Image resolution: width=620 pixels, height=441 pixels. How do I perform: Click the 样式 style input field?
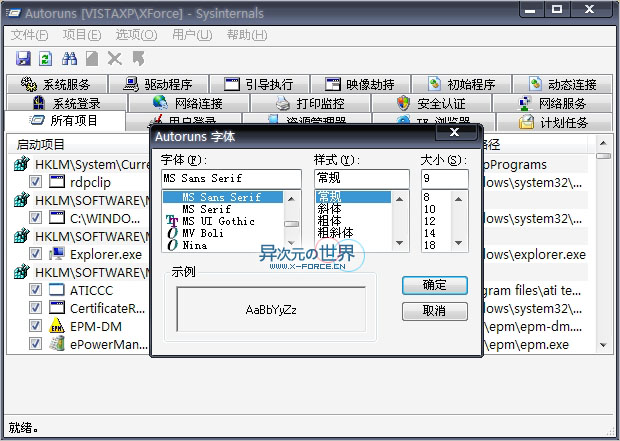click(362, 178)
